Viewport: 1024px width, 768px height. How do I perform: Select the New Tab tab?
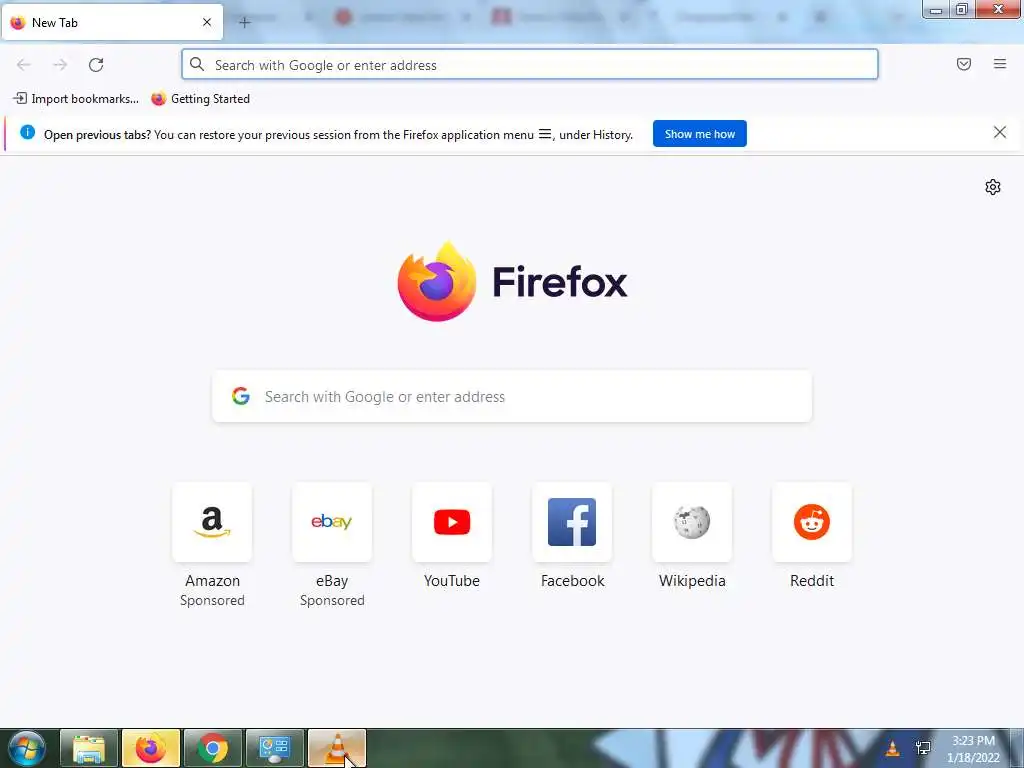pyautogui.click(x=112, y=22)
